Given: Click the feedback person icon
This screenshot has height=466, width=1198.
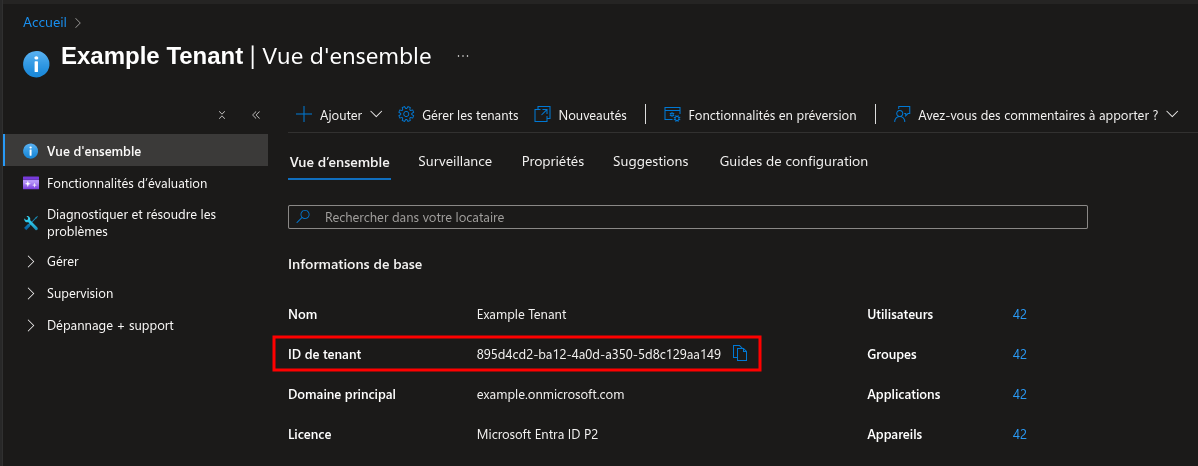Looking at the screenshot, I should [x=902, y=114].
